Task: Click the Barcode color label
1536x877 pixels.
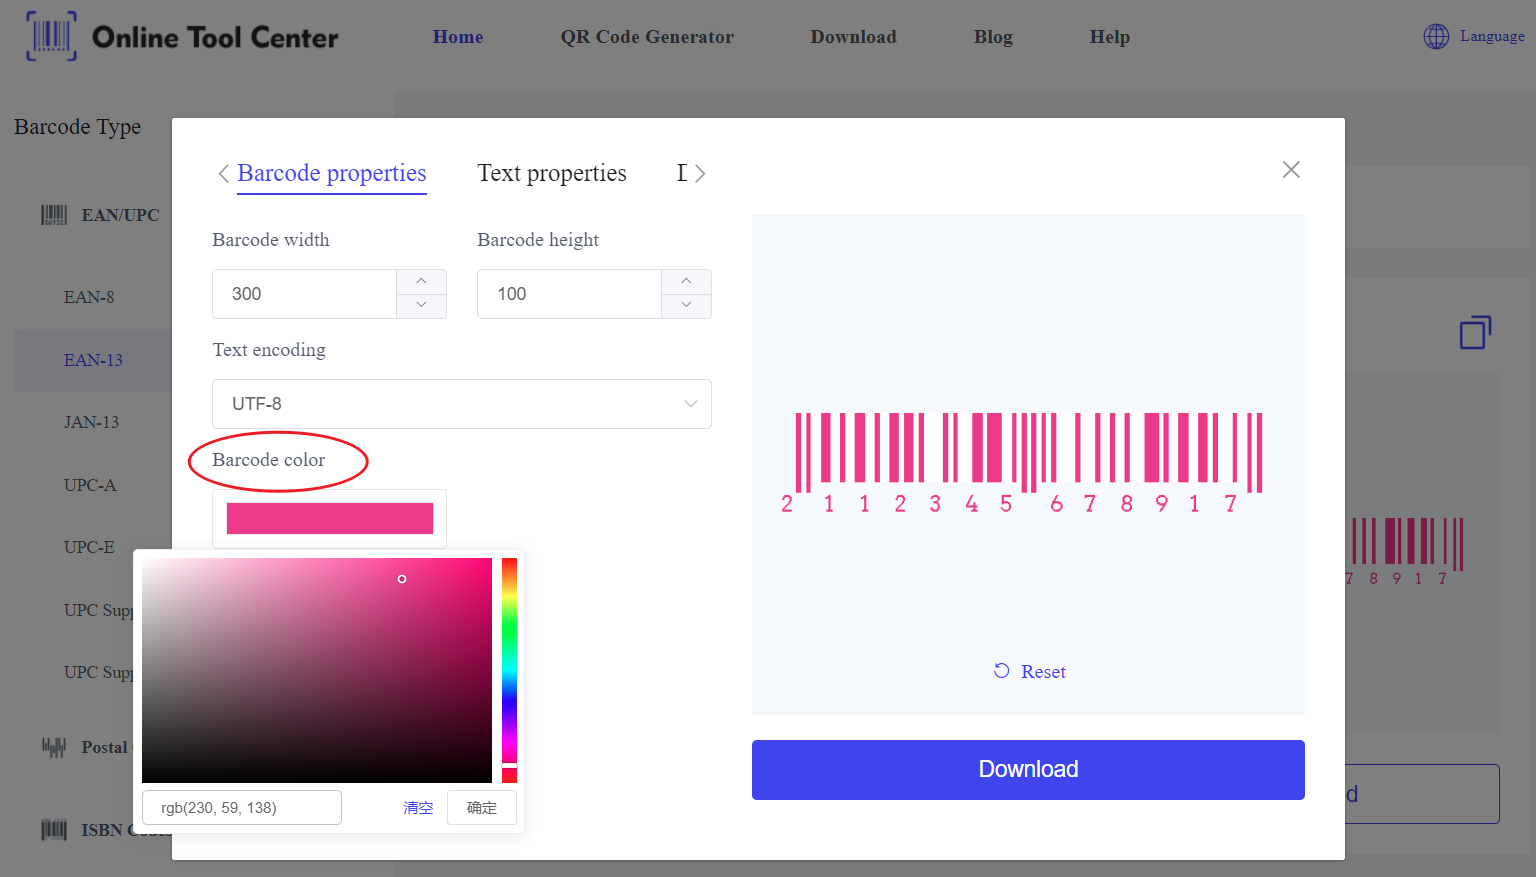Action: 268,460
